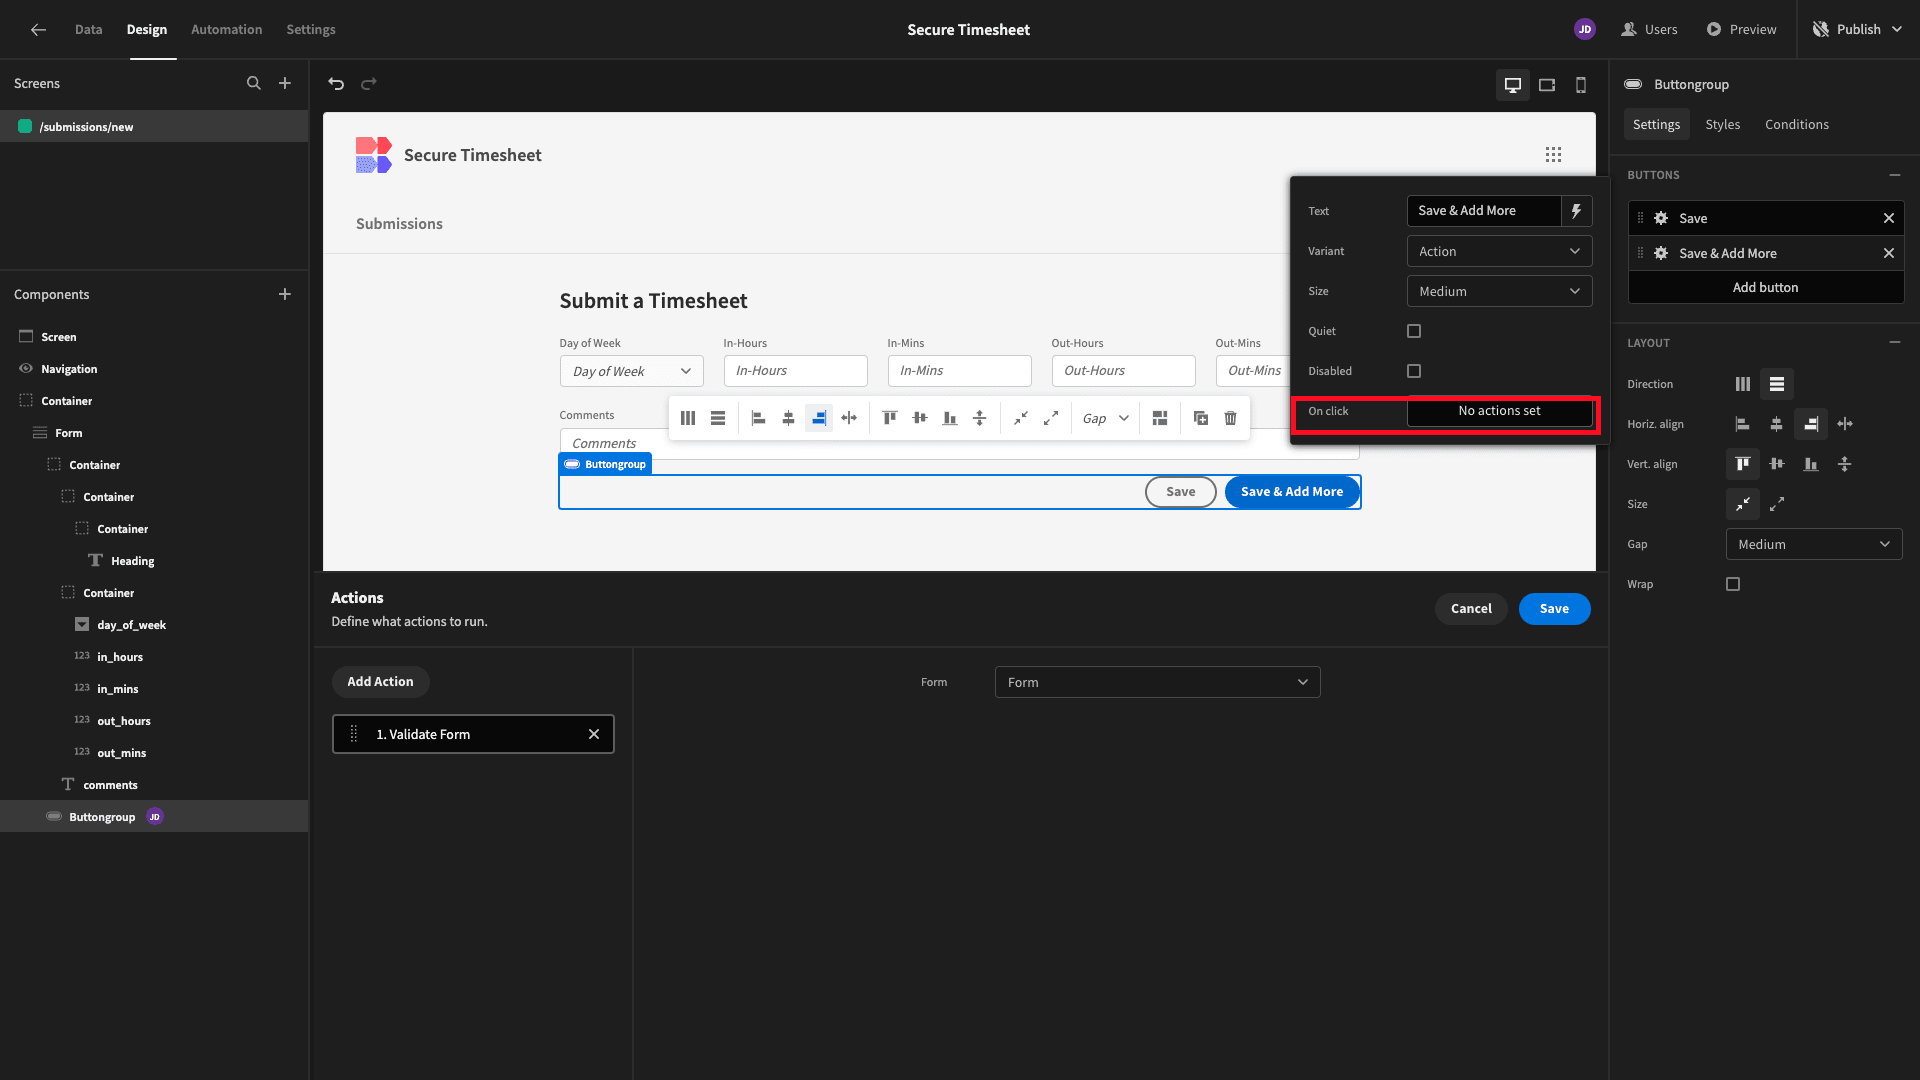
Task: Open the Form selection dropdown
Action: pos(1157,682)
